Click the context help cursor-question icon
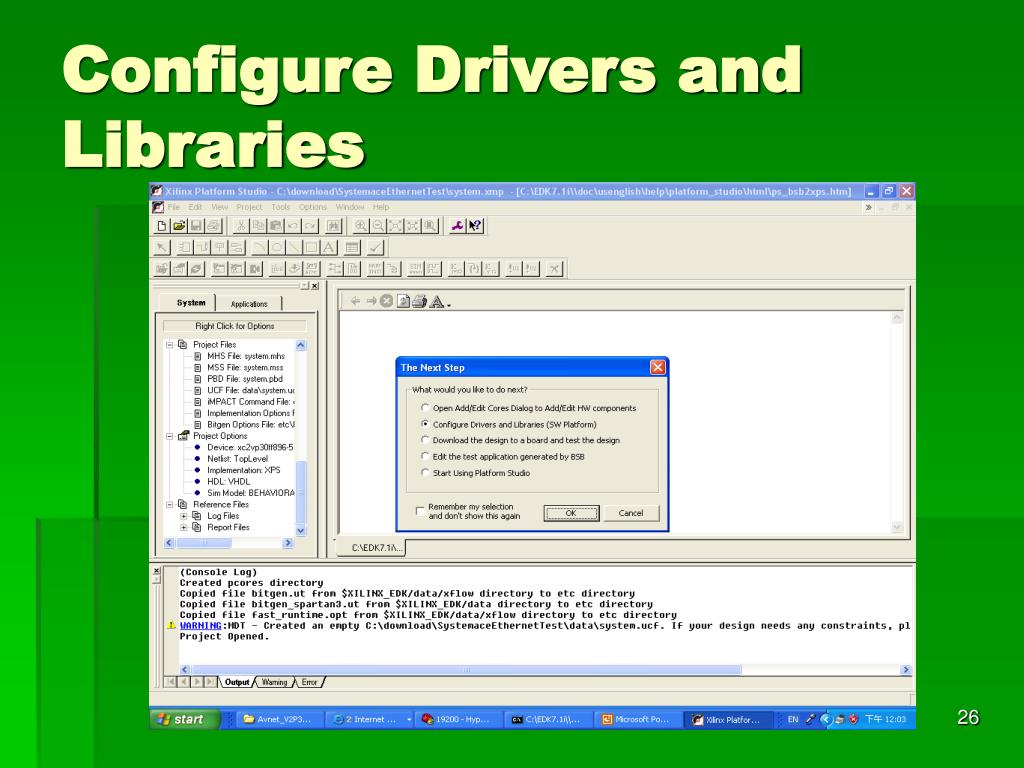1024x768 pixels. coord(475,226)
